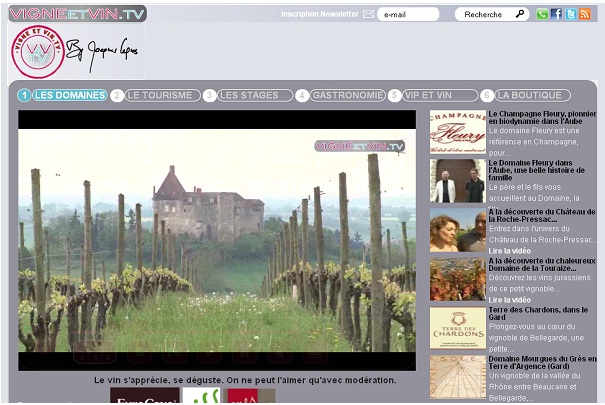Click 'Le domaine Fleury est une référence' excerpt
This screenshot has width=605, height=405.
pyautogui.click(x=534, y=142)
